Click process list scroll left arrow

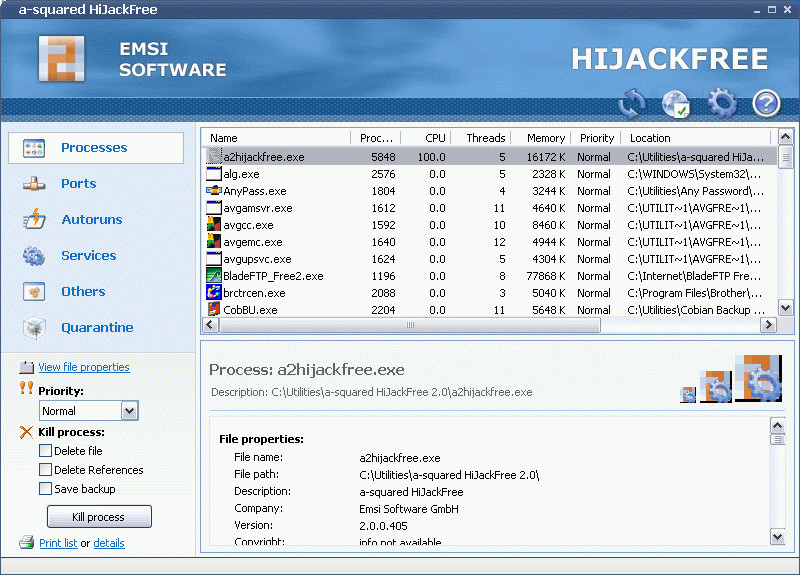click(x=211, y=325)
